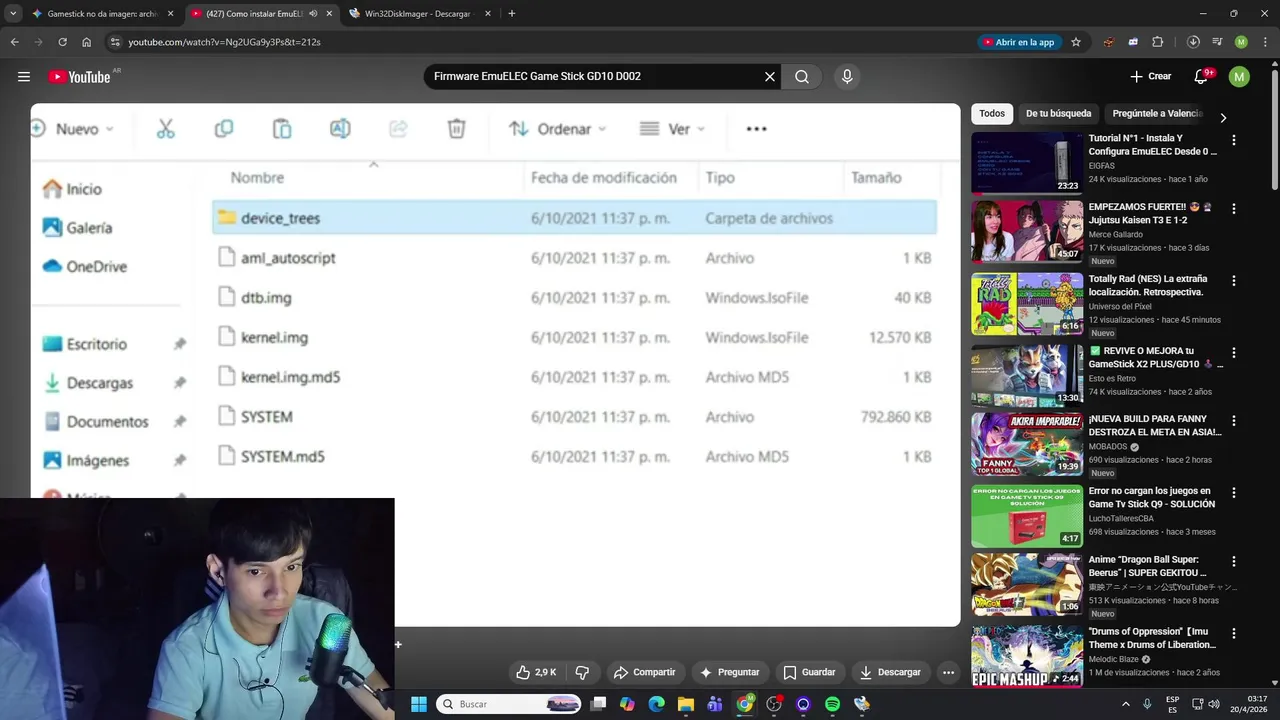Select the Todos filter chip
The image size is (1280, 720).
992,114
